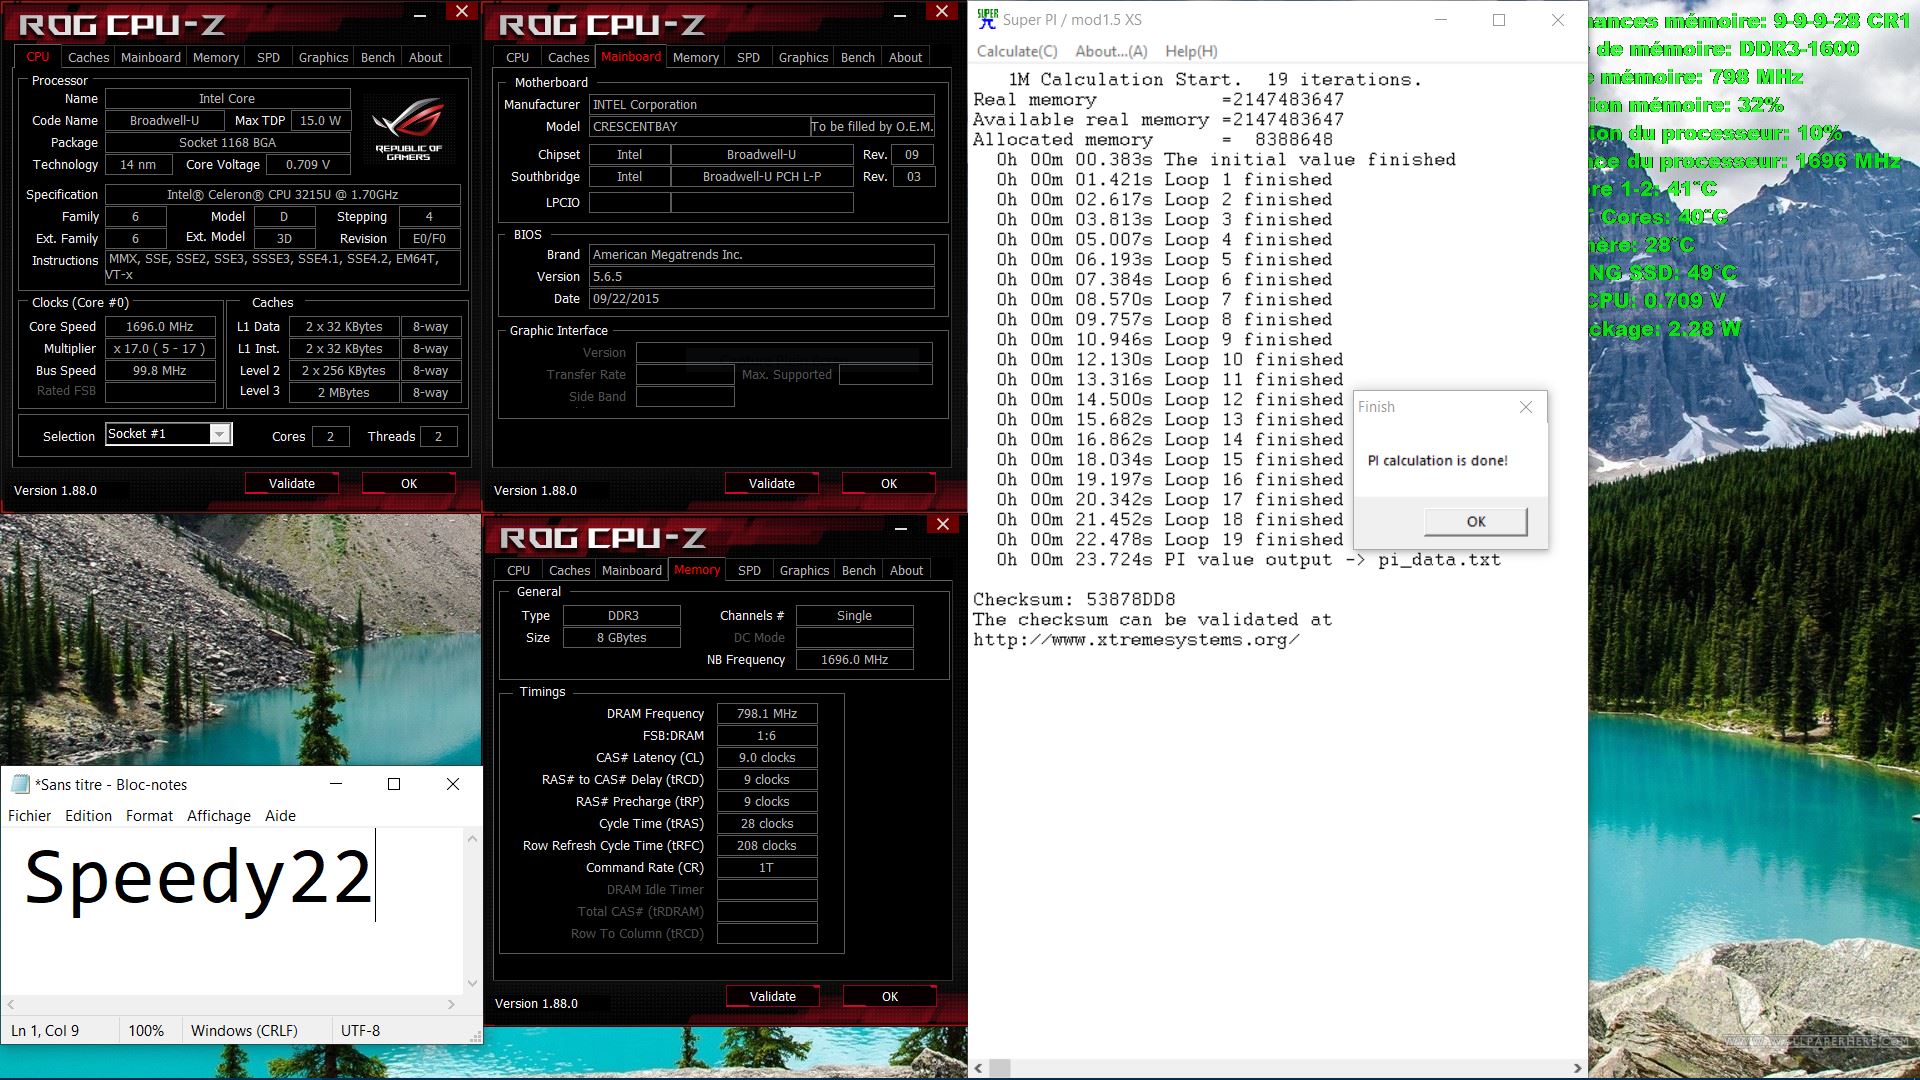Open the About...(A) menu in Super PI
The width and height of the screenshot is (1920, 1080).
tap(1111, 51)
